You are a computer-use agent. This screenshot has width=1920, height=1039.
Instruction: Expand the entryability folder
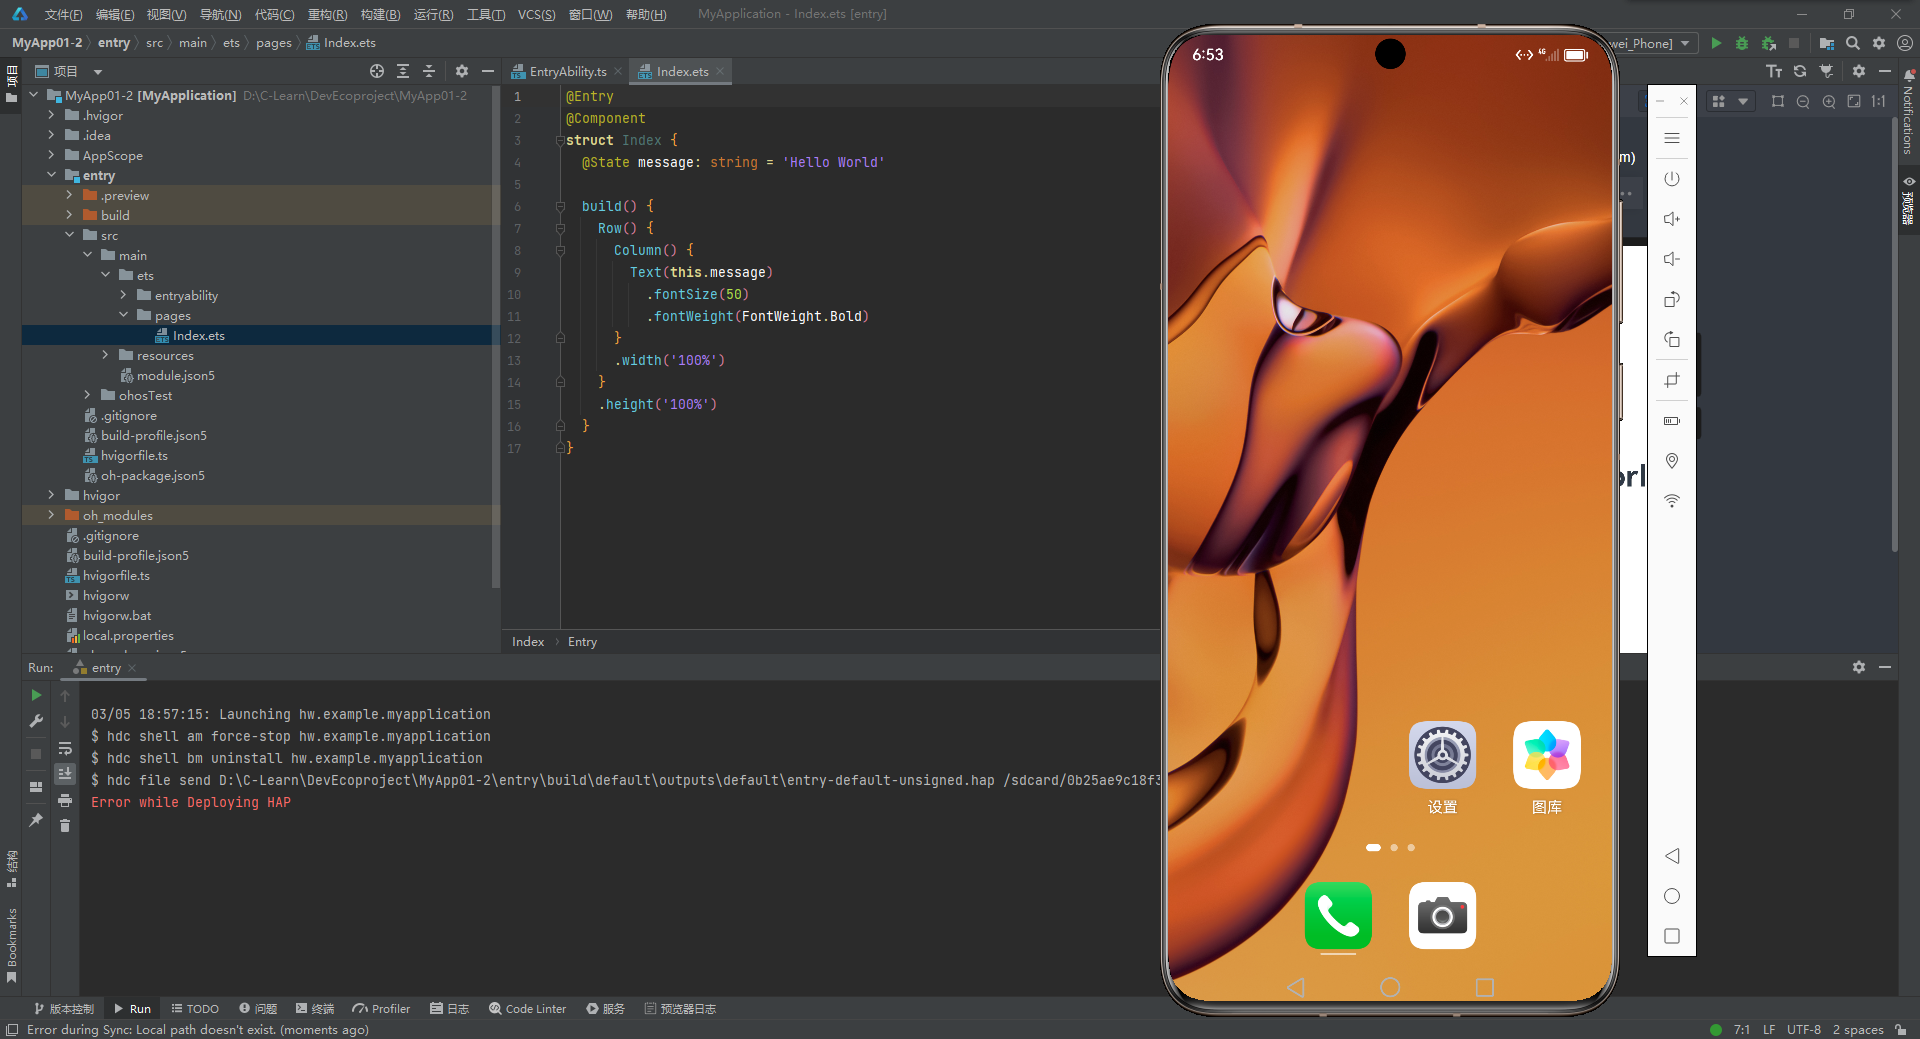[x=123, y=295]
